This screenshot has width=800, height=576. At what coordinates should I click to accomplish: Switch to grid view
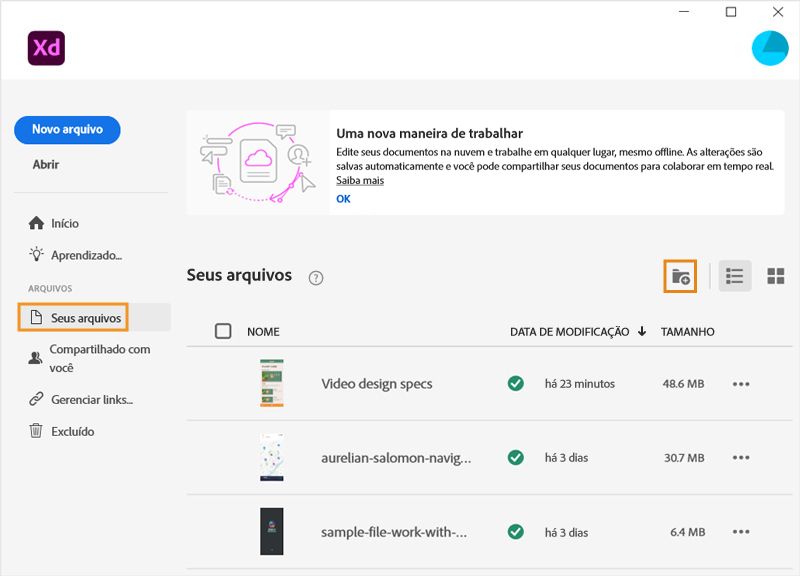tap(775, 276)
